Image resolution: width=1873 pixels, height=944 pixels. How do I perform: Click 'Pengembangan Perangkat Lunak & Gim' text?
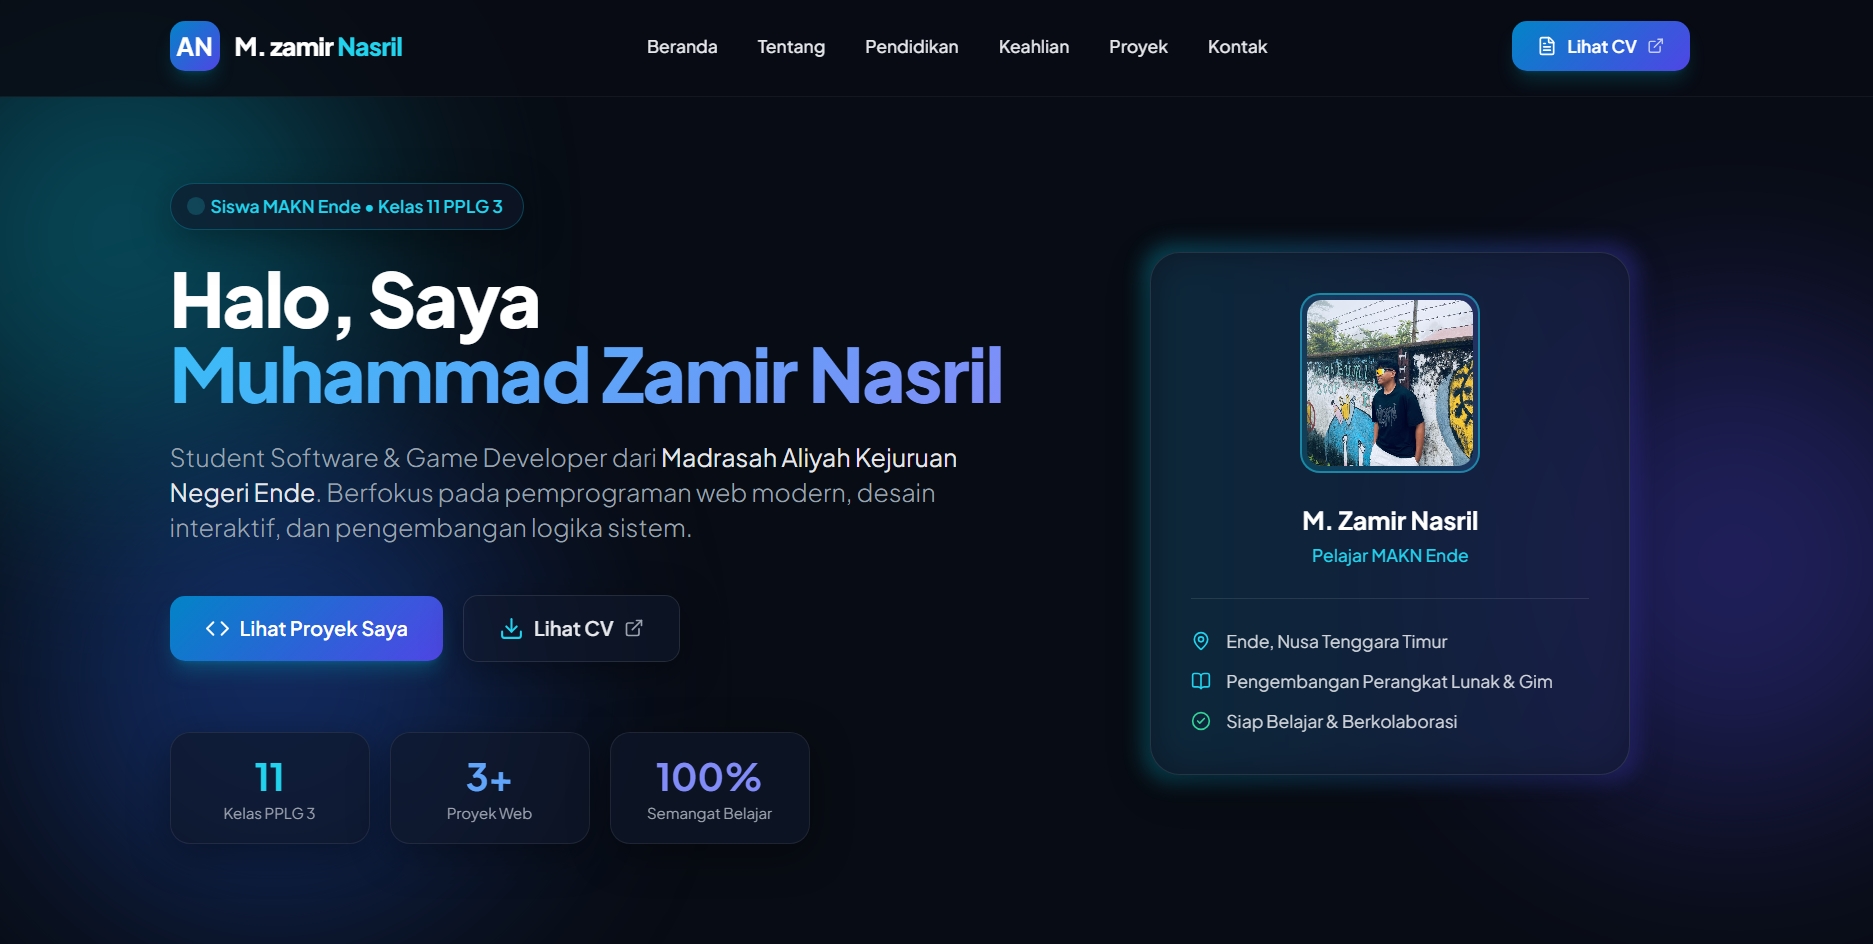click(x=1389, y=682)
